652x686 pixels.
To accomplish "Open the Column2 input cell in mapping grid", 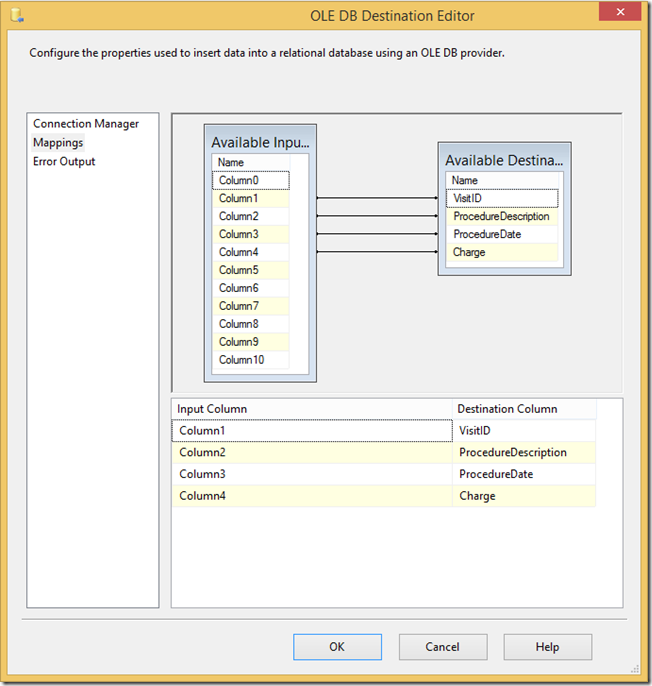I will coord(312,452).
